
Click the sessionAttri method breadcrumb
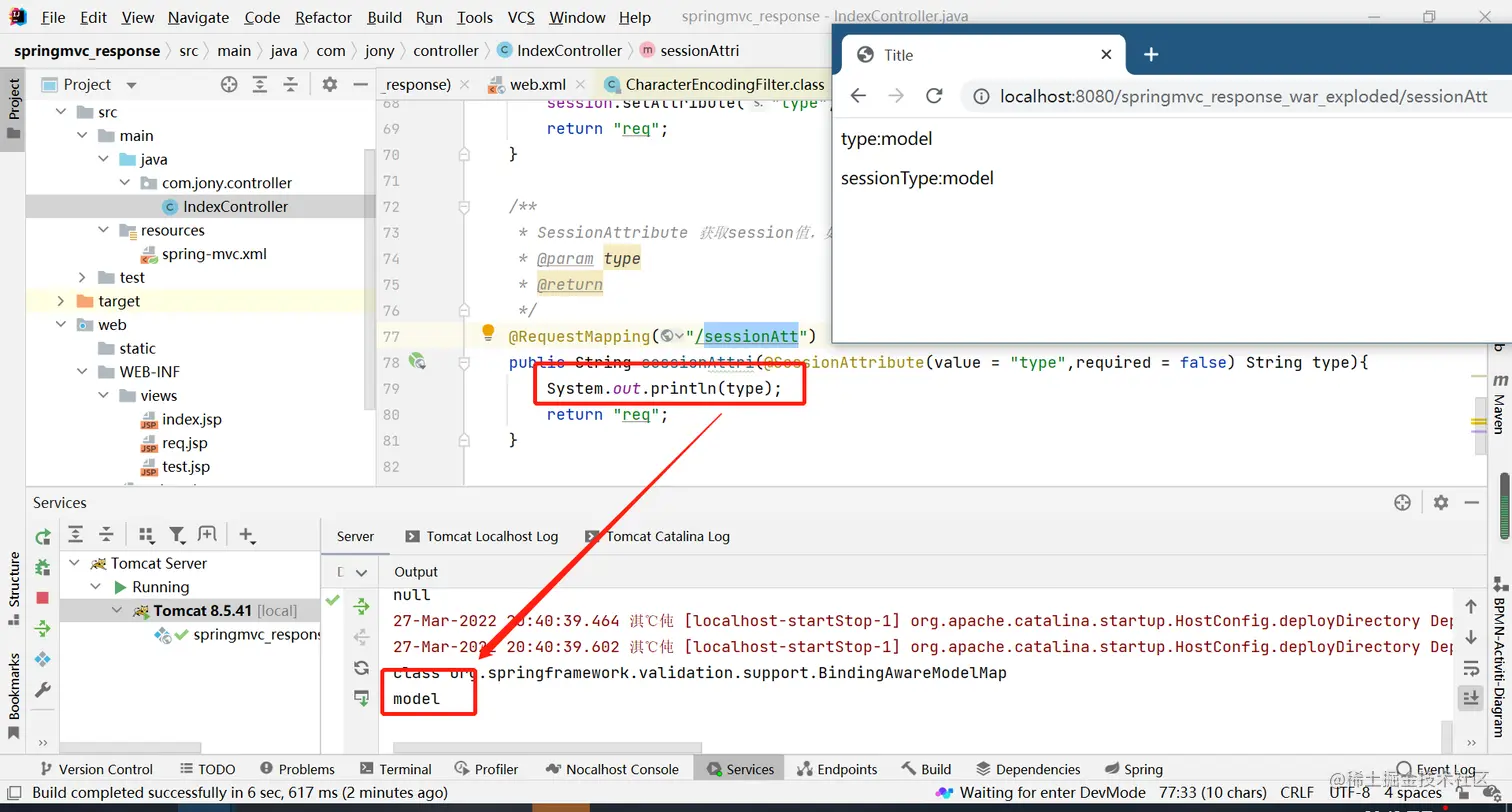pos(689,51)
